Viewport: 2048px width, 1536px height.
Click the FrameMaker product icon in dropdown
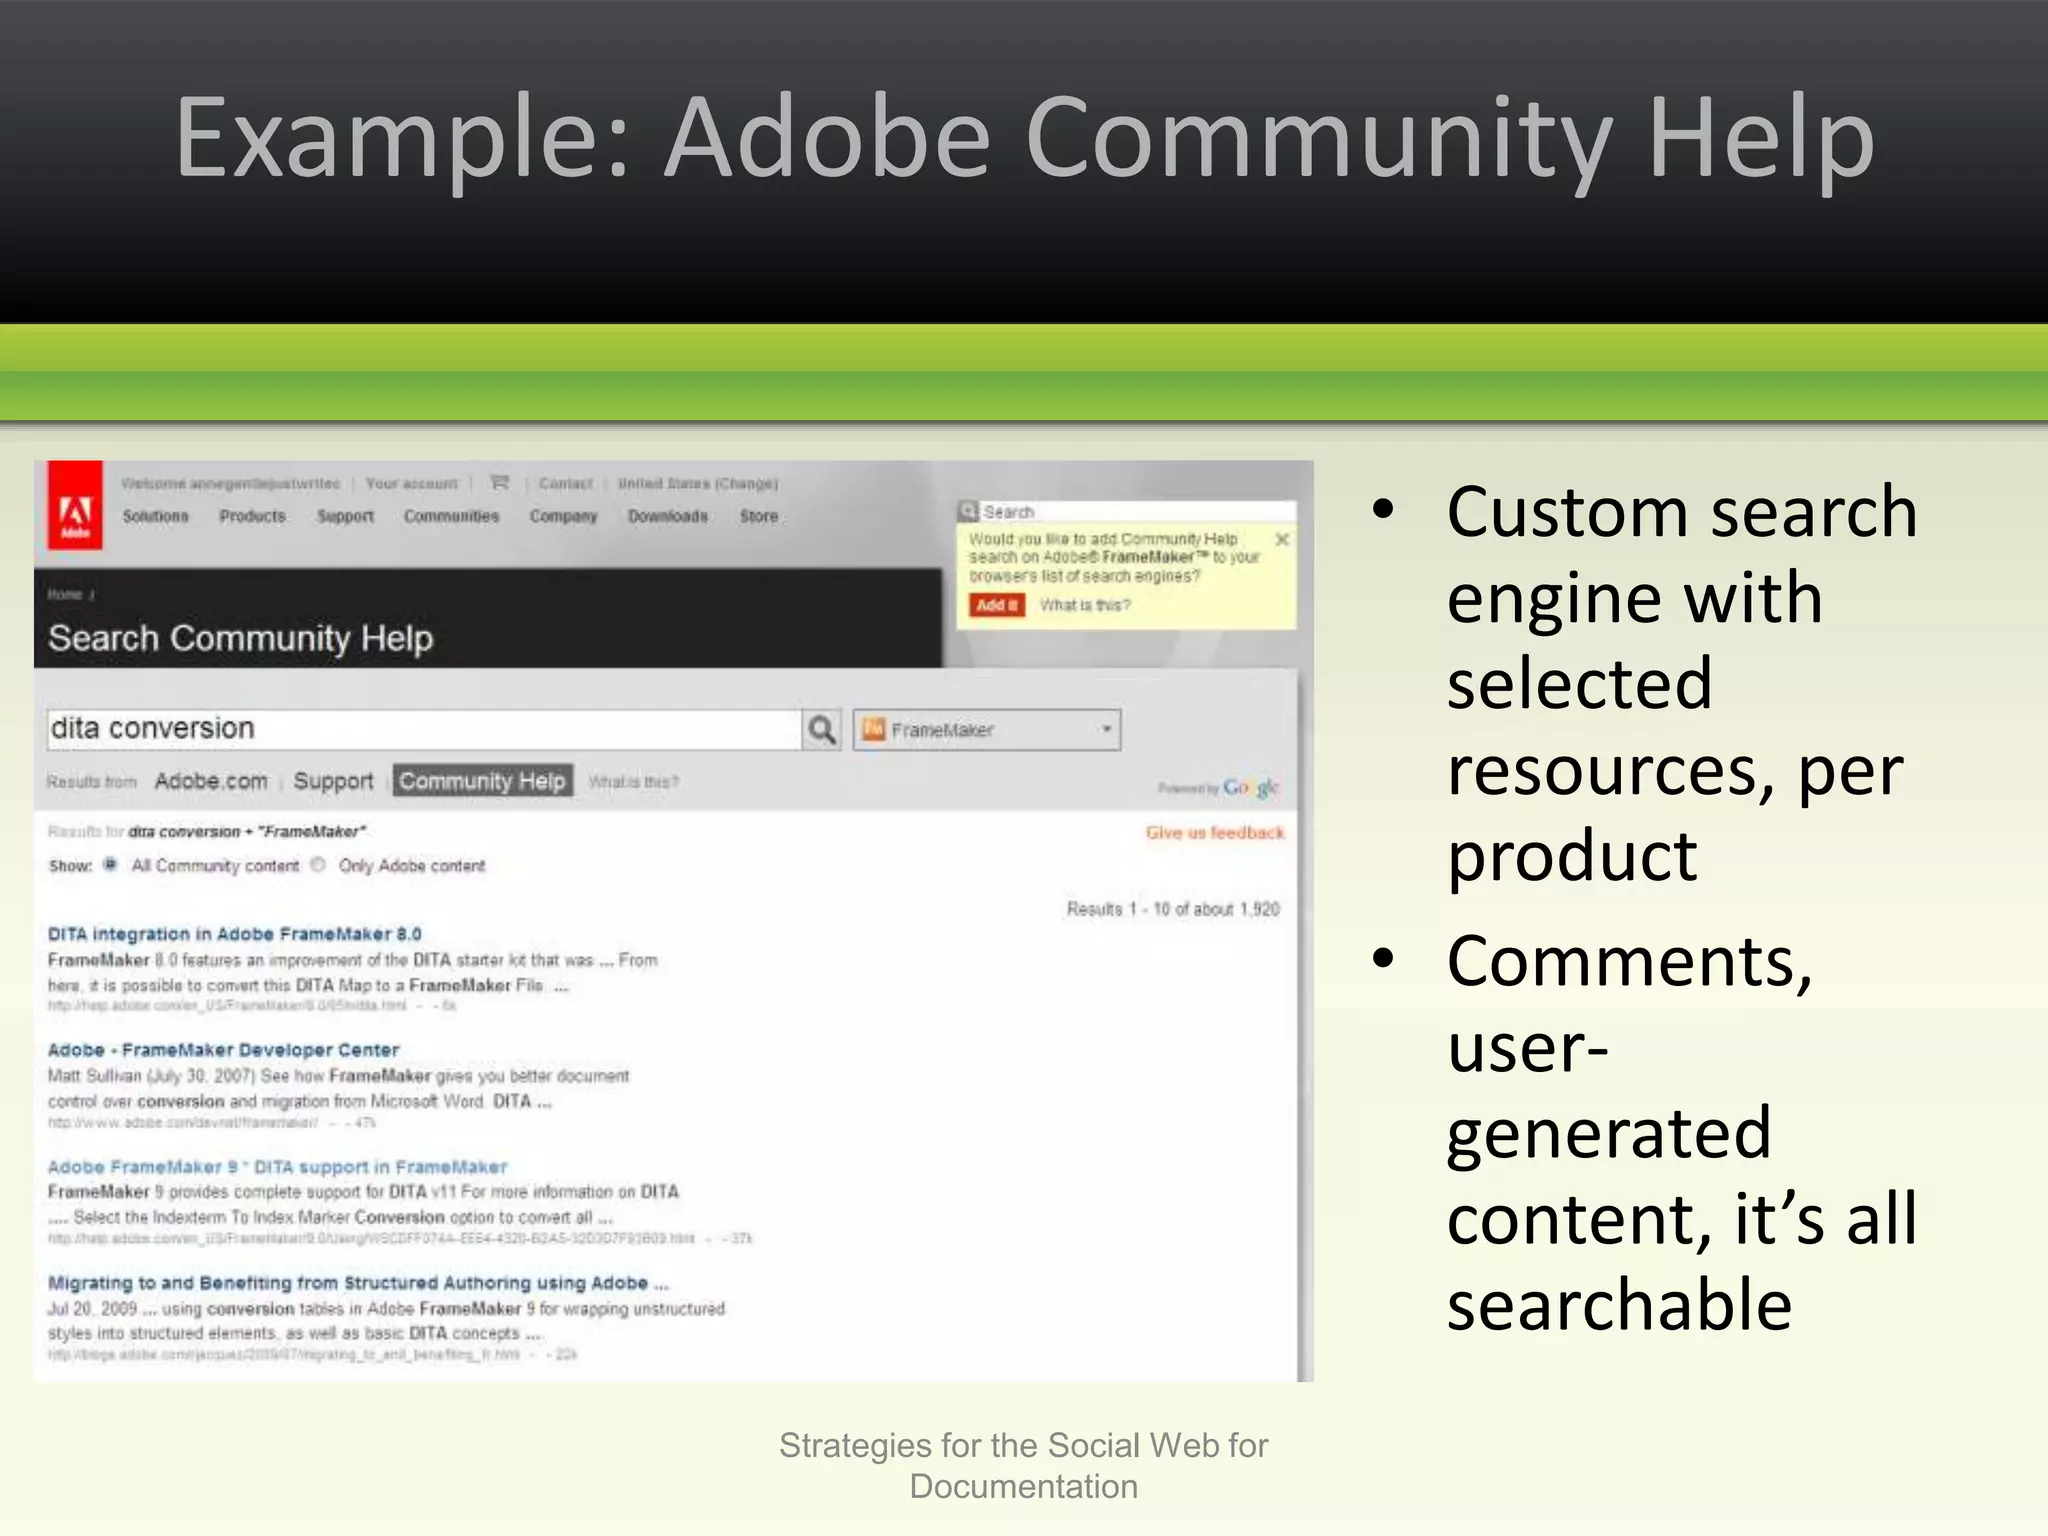coord(874,729)
